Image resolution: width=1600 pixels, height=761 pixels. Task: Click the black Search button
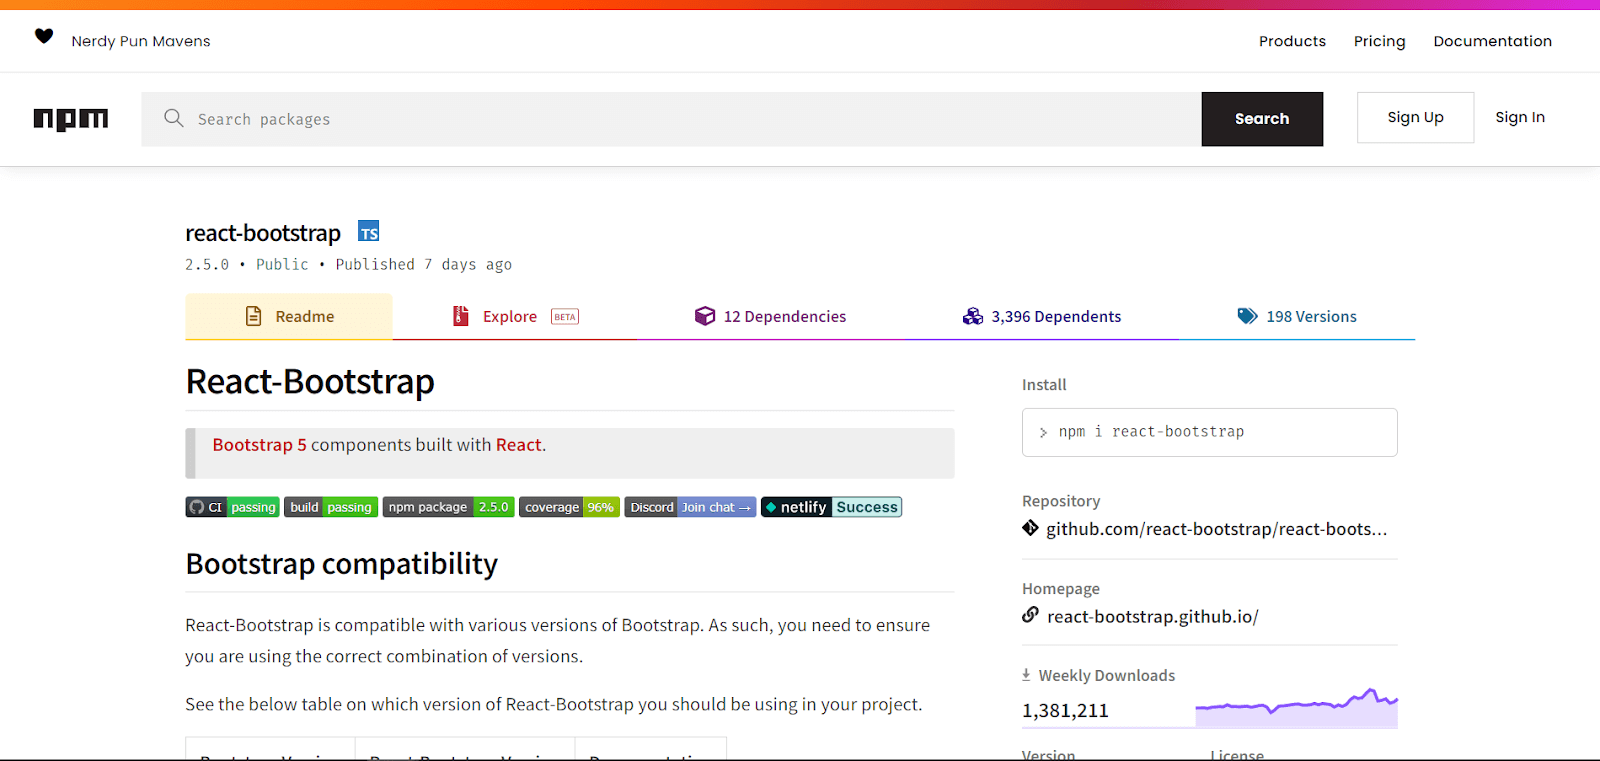(x=1262, y=119)
